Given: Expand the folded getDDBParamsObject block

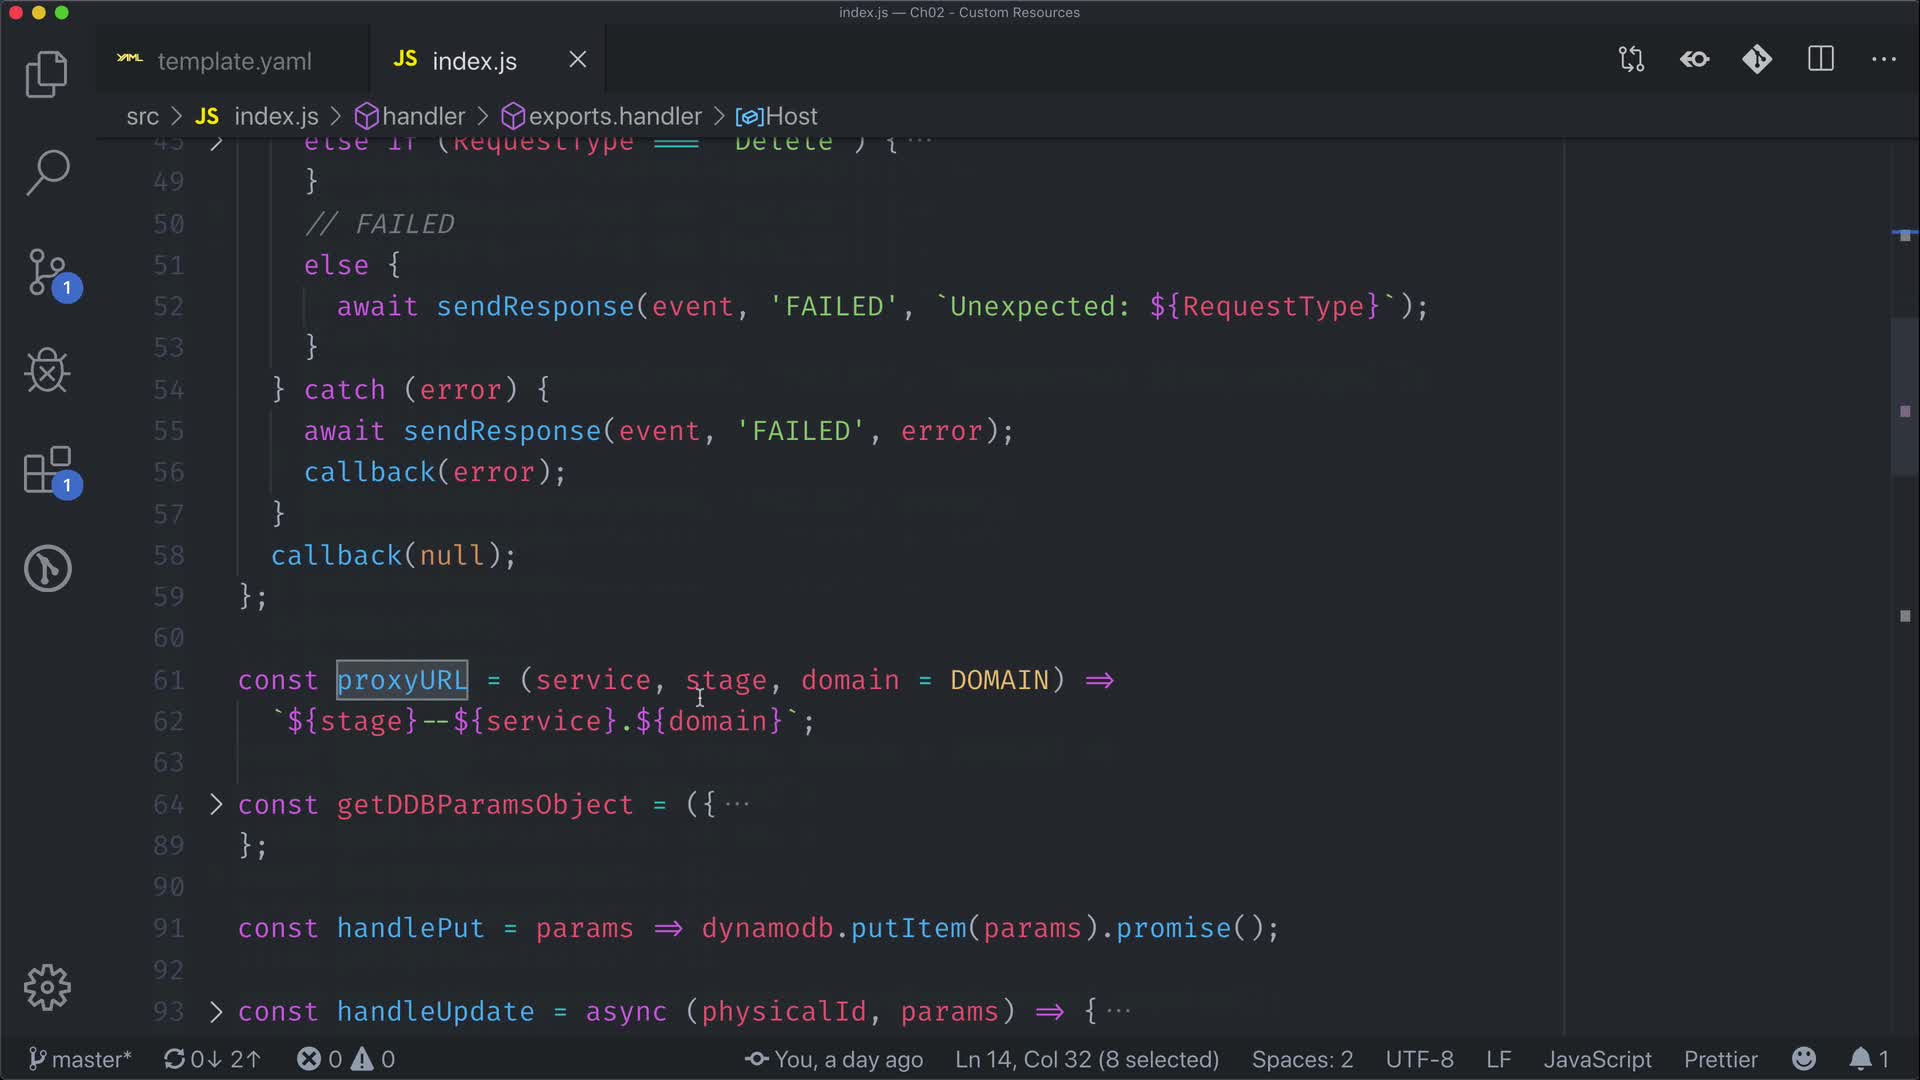Looking at the screenshot, I should point(216,804).
